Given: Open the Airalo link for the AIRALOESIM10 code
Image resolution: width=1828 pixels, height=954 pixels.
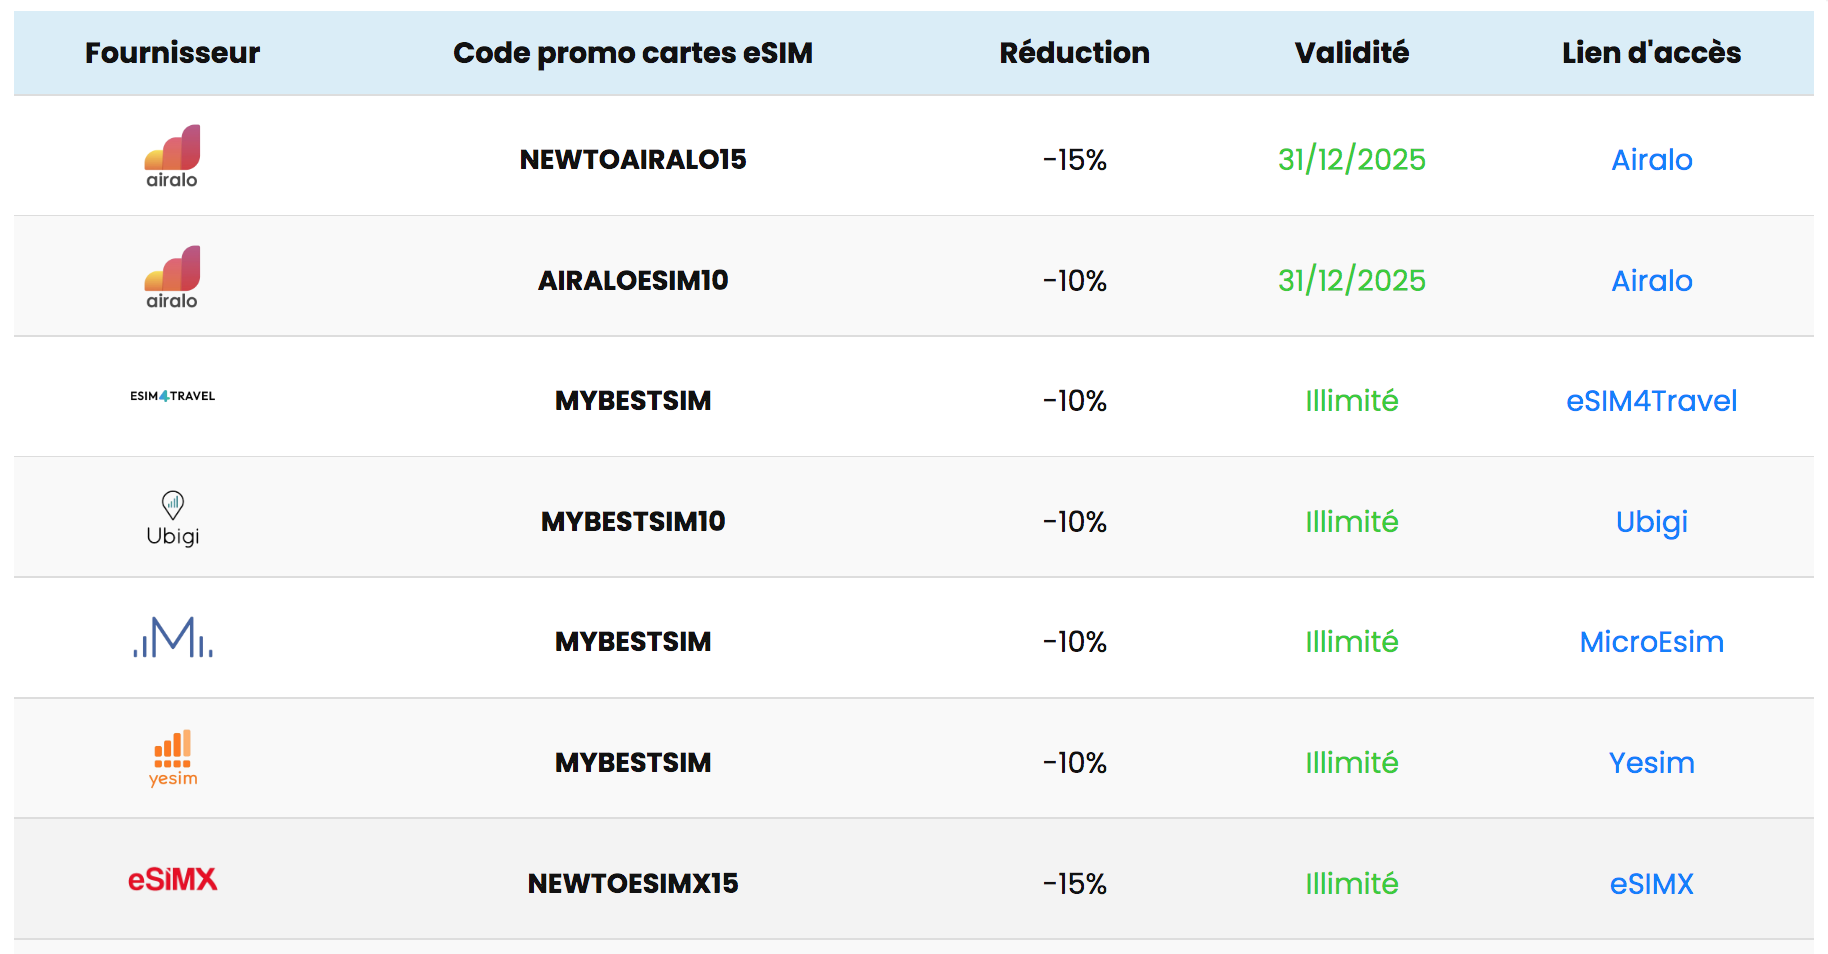Looking at the screenshot, I should click(1651, 281).
